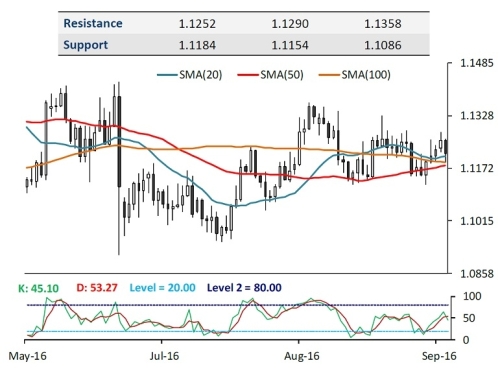This screenshot has height=369, width=500.
Task: Select the SMA(100) legend label
Action: [366, 75]
